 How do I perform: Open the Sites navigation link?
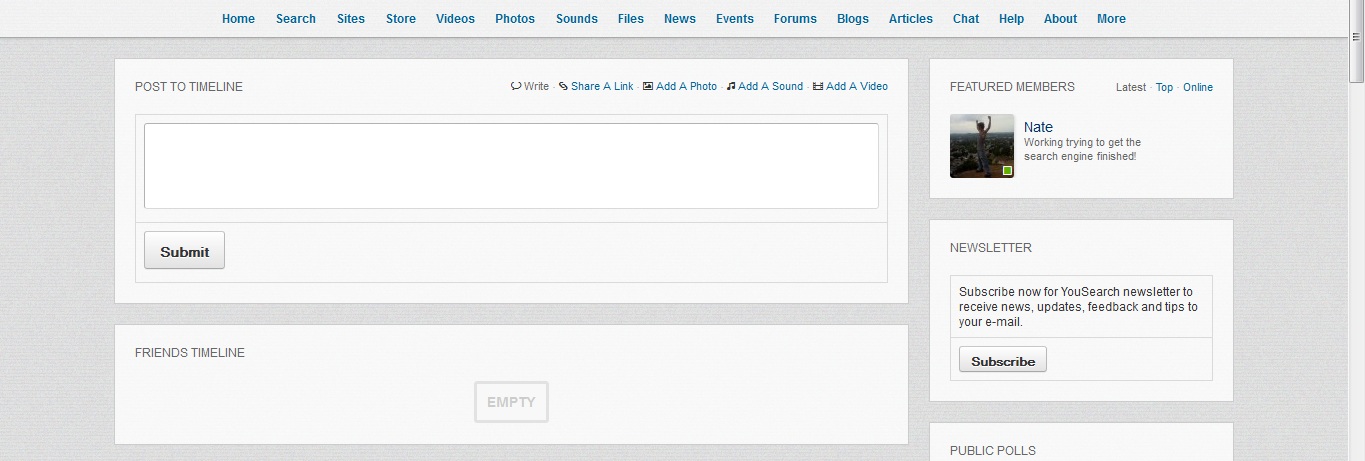pos(351,19)
